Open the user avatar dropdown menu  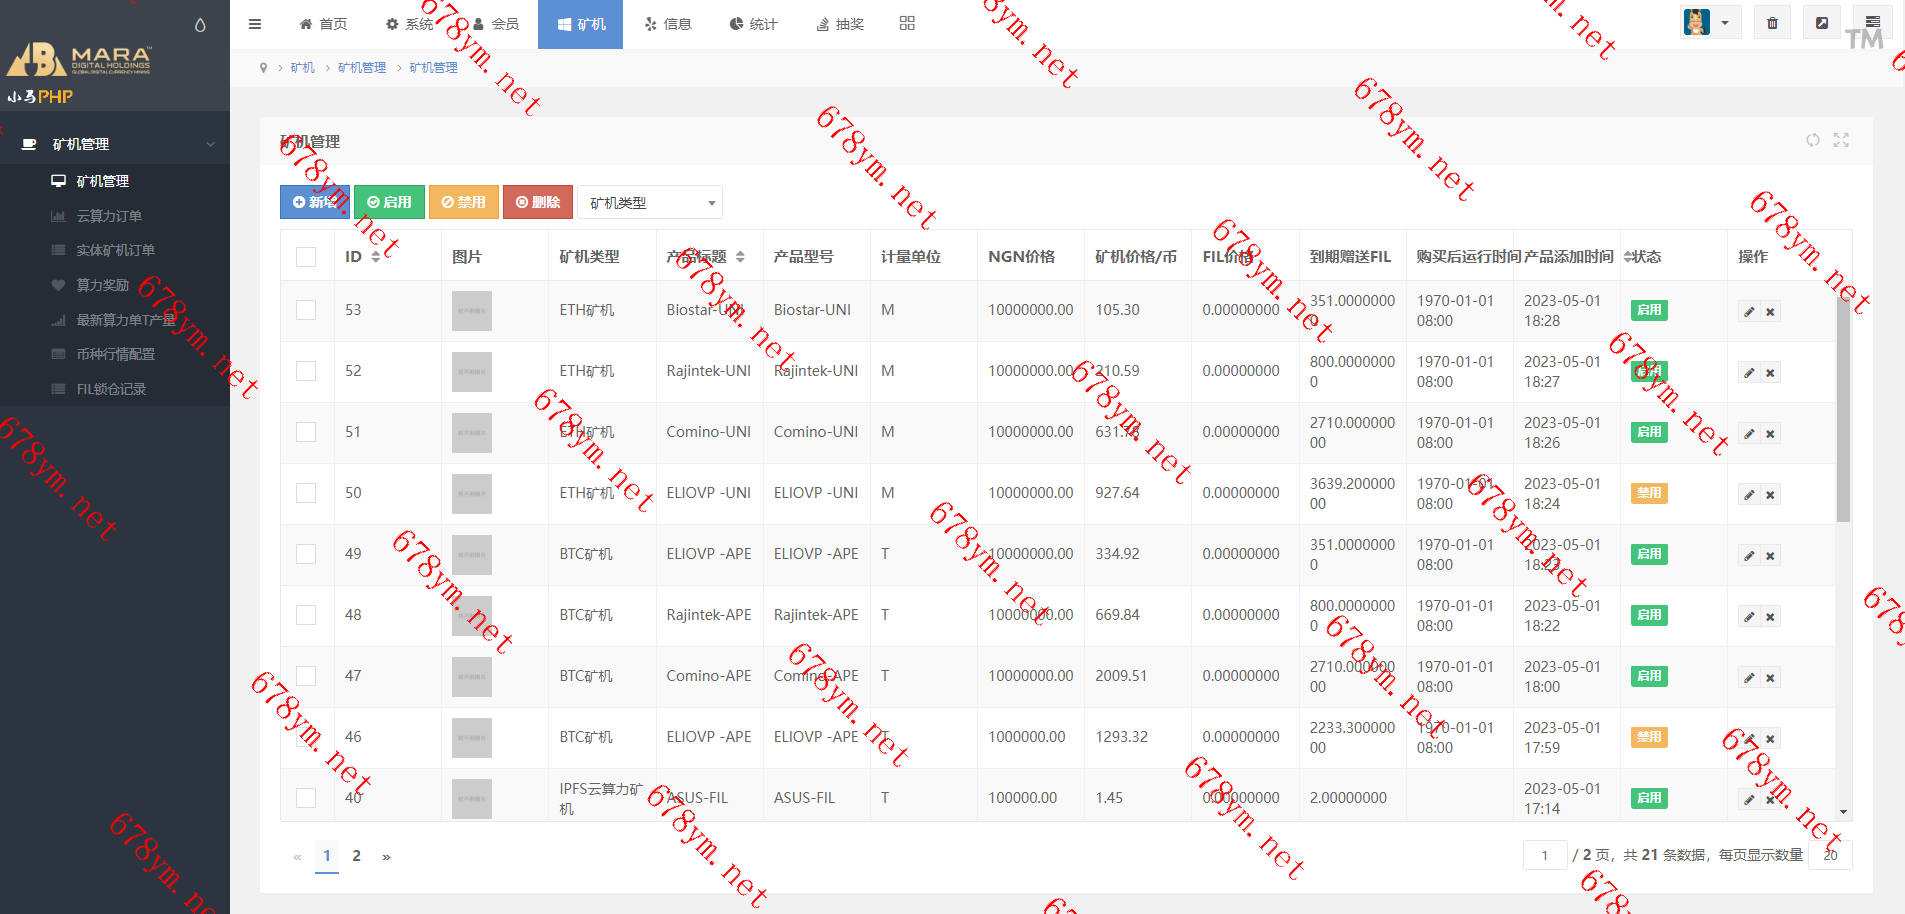pyautogui.click(x=1709, y=23)
